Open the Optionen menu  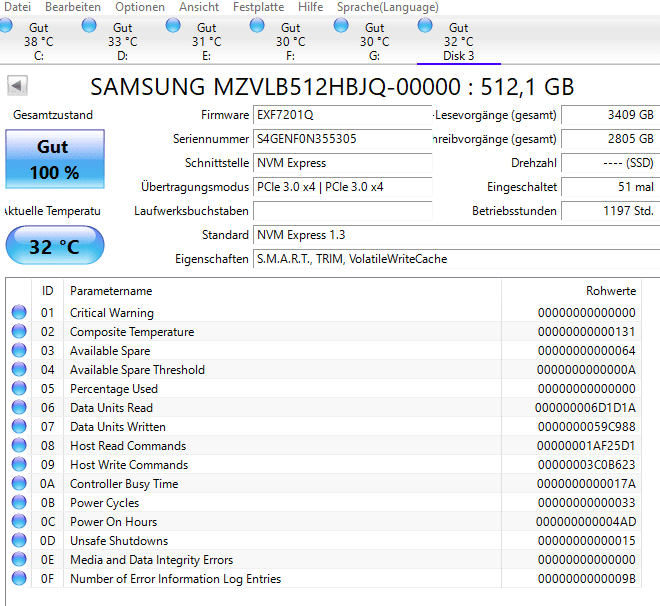pos(140,7)
